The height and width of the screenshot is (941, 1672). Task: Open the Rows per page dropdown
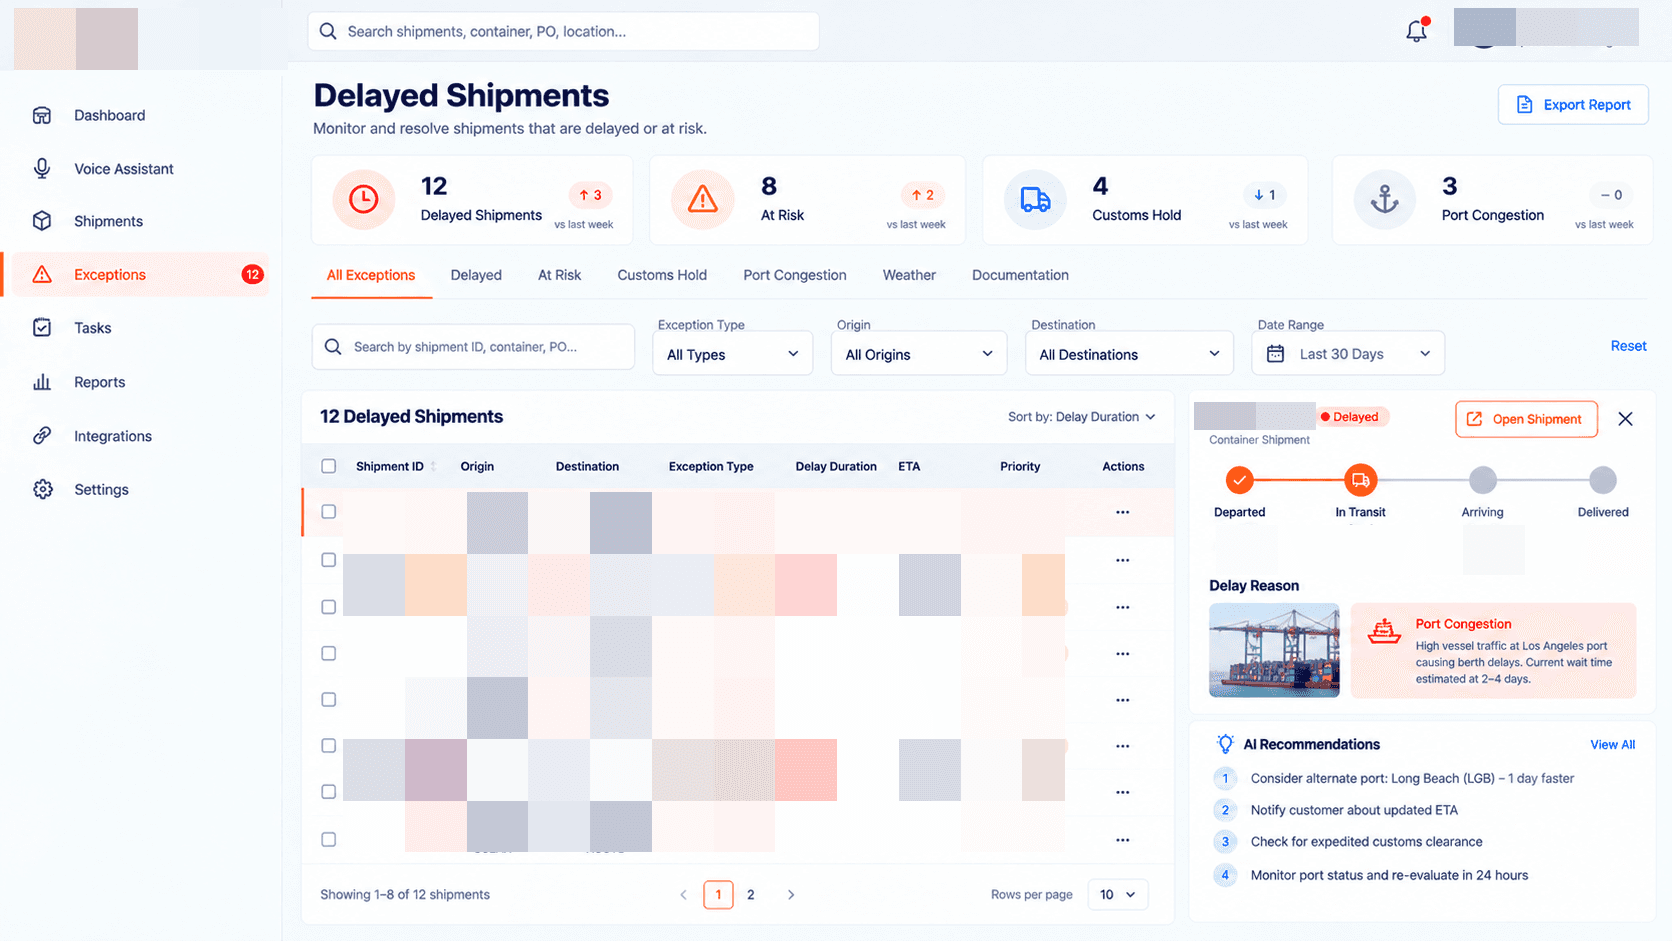point(1117,894)
